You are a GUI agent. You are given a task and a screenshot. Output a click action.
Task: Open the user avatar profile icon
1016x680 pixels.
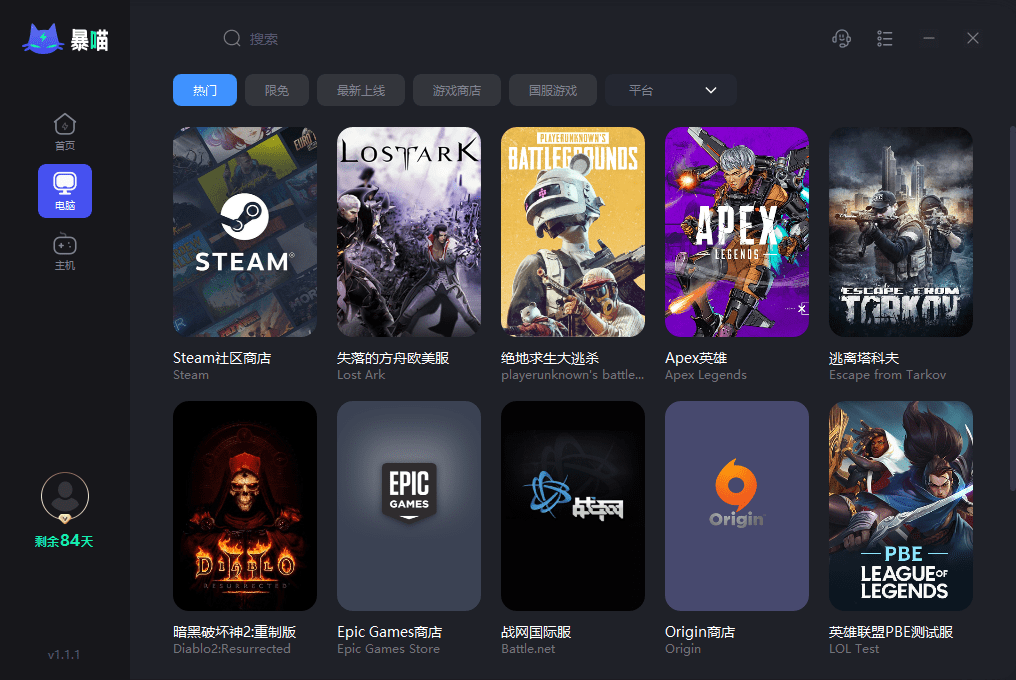tap(65, 497)
